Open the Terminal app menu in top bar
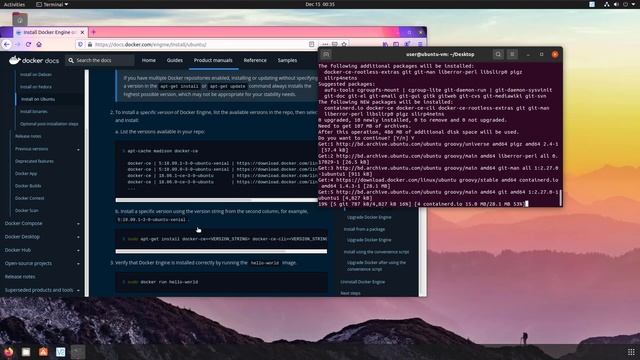 click(x=52, y=4)
